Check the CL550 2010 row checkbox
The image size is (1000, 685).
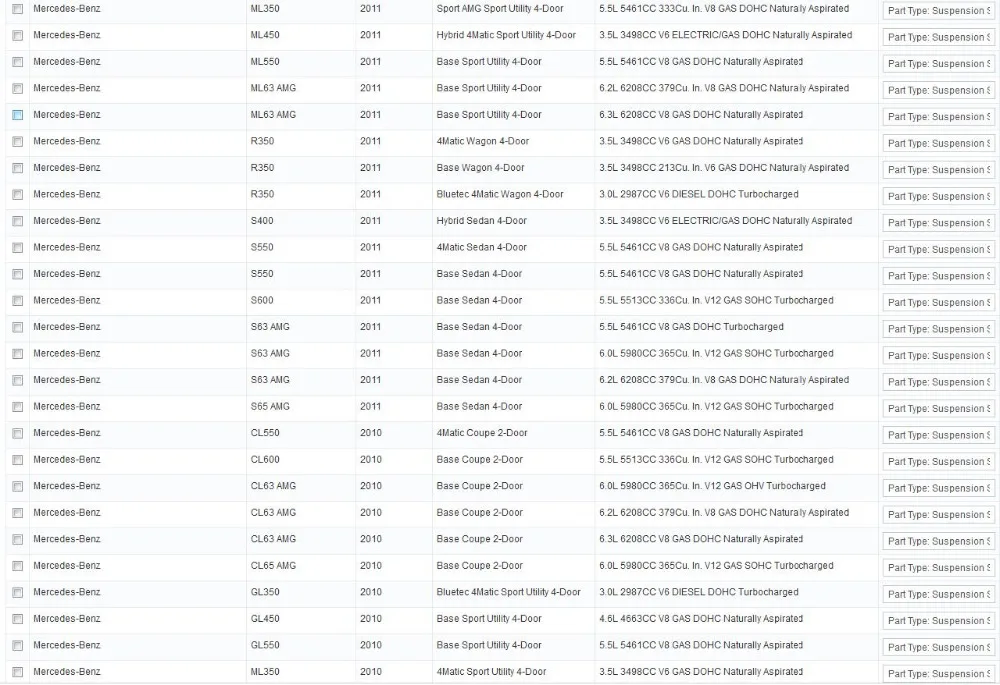tap(17, 434)
